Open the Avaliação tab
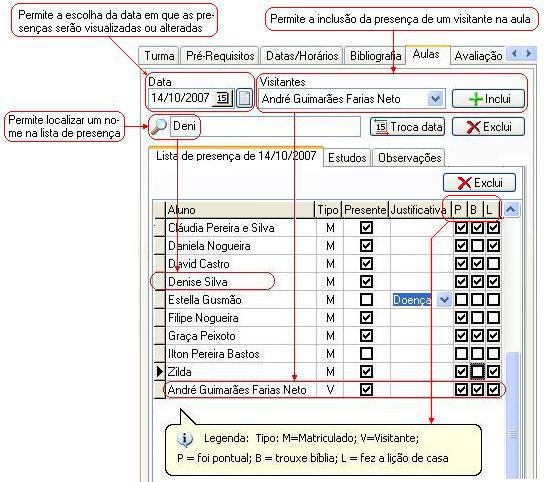The height and width of the screenshot is (482, 544). (478, 56)
